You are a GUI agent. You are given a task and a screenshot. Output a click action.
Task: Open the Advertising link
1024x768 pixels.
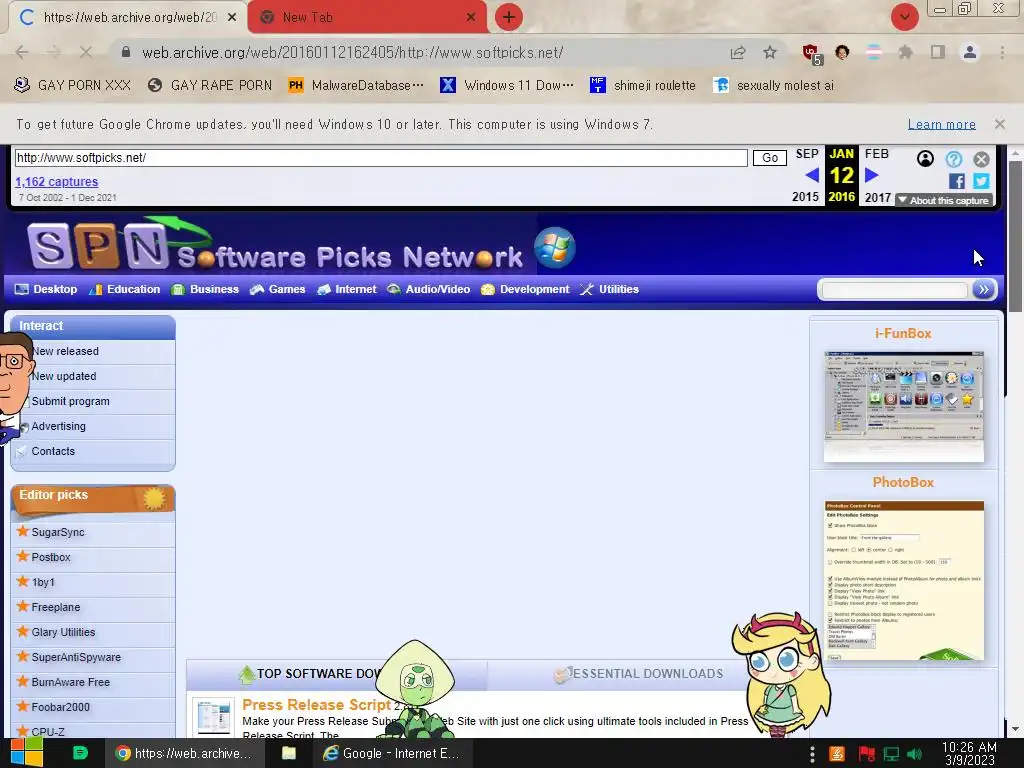tap(59, 426)
